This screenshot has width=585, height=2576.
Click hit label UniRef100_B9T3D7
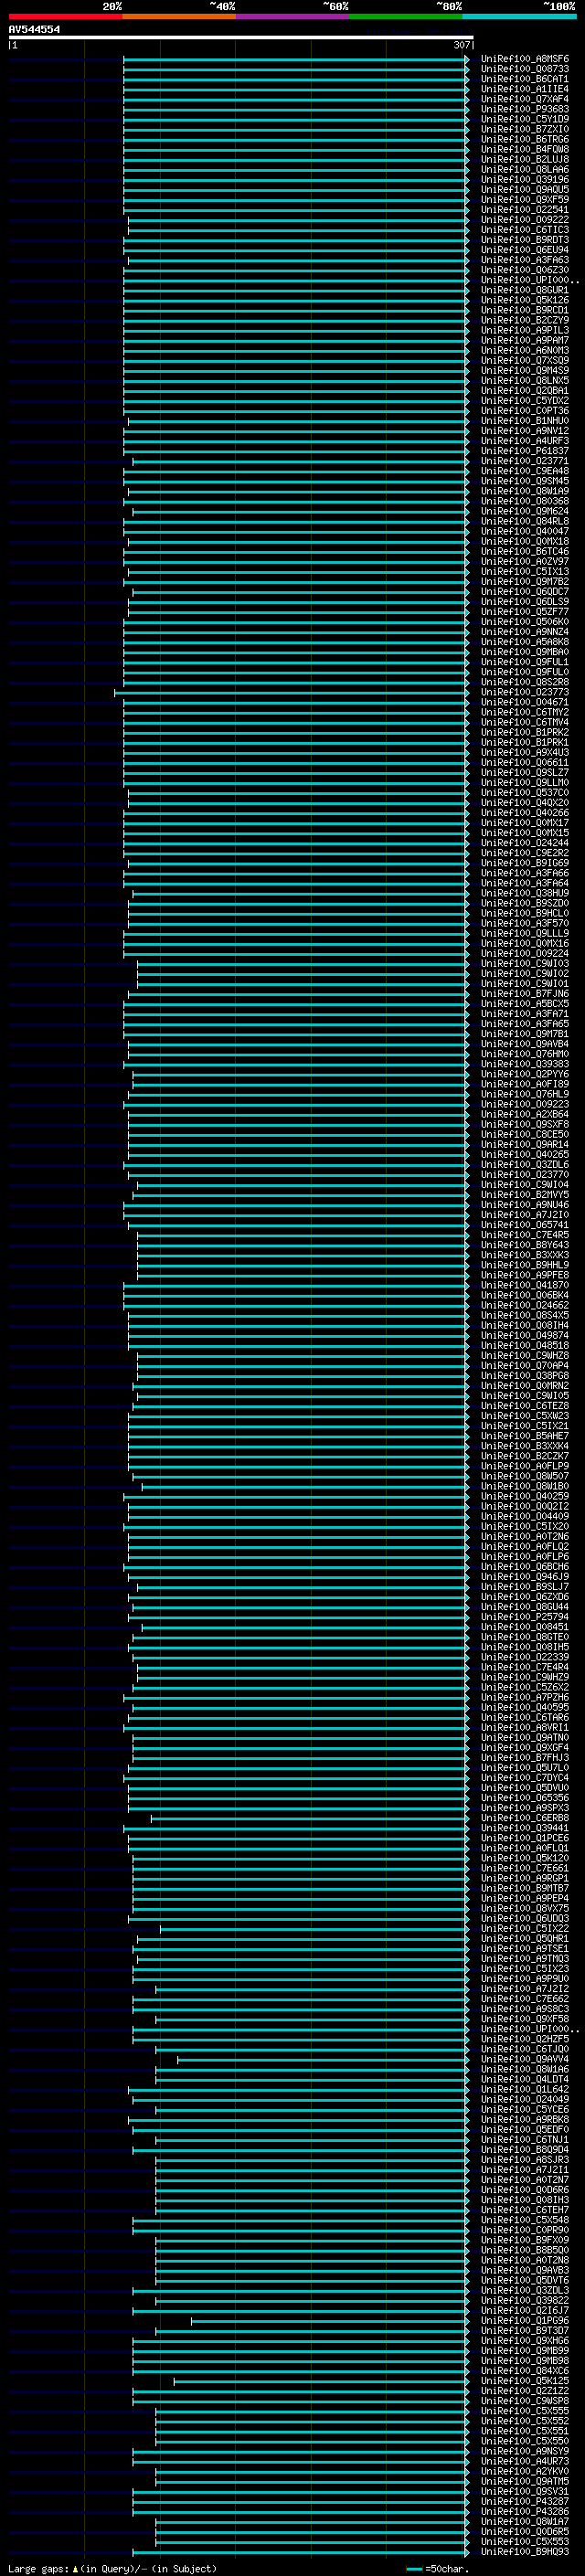[525, 2332]
